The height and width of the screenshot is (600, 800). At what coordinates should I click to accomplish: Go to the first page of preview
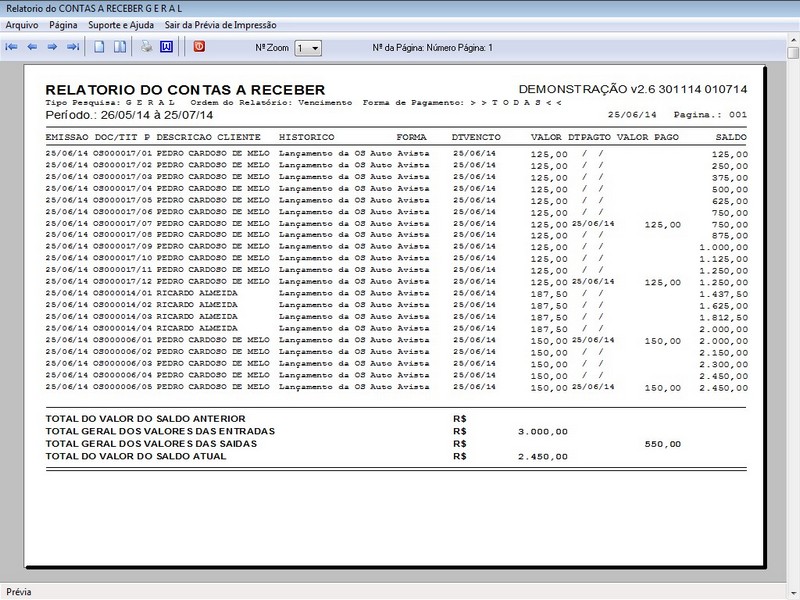click(12, 47)
